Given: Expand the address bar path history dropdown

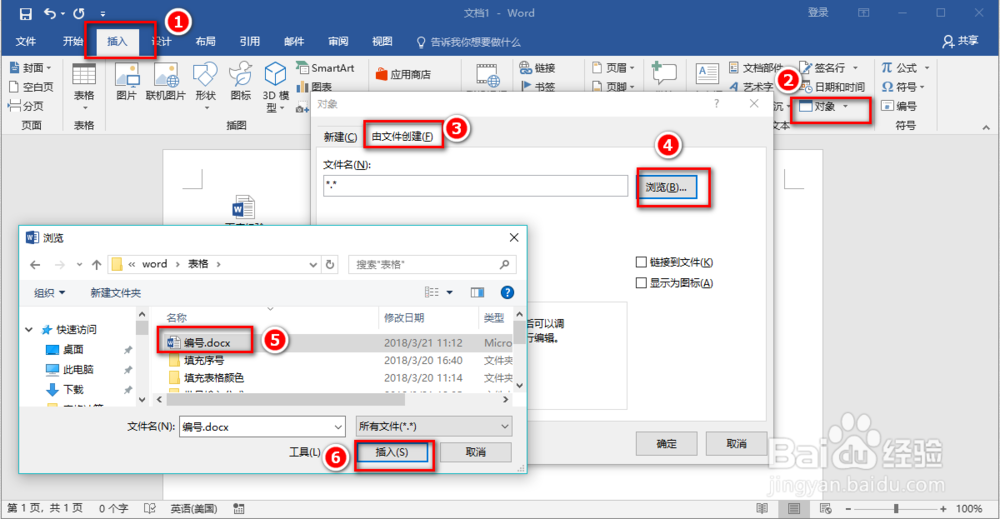Looking at the screenshot, I should [313, 265].
